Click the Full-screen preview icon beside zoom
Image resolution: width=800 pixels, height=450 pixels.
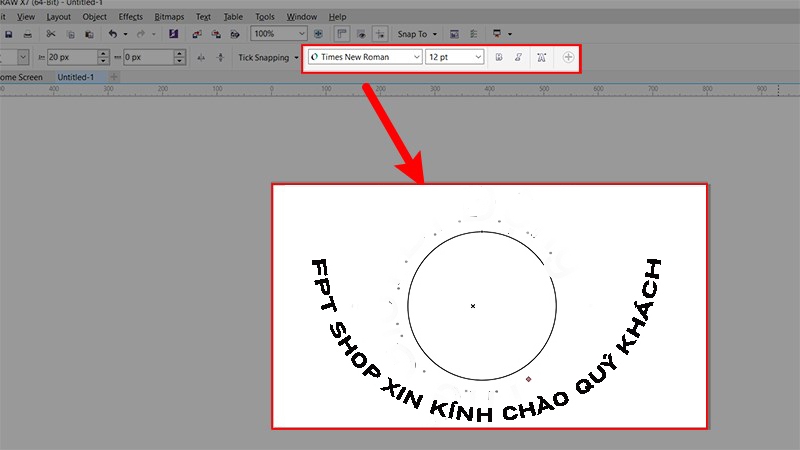tap(318, 34)
